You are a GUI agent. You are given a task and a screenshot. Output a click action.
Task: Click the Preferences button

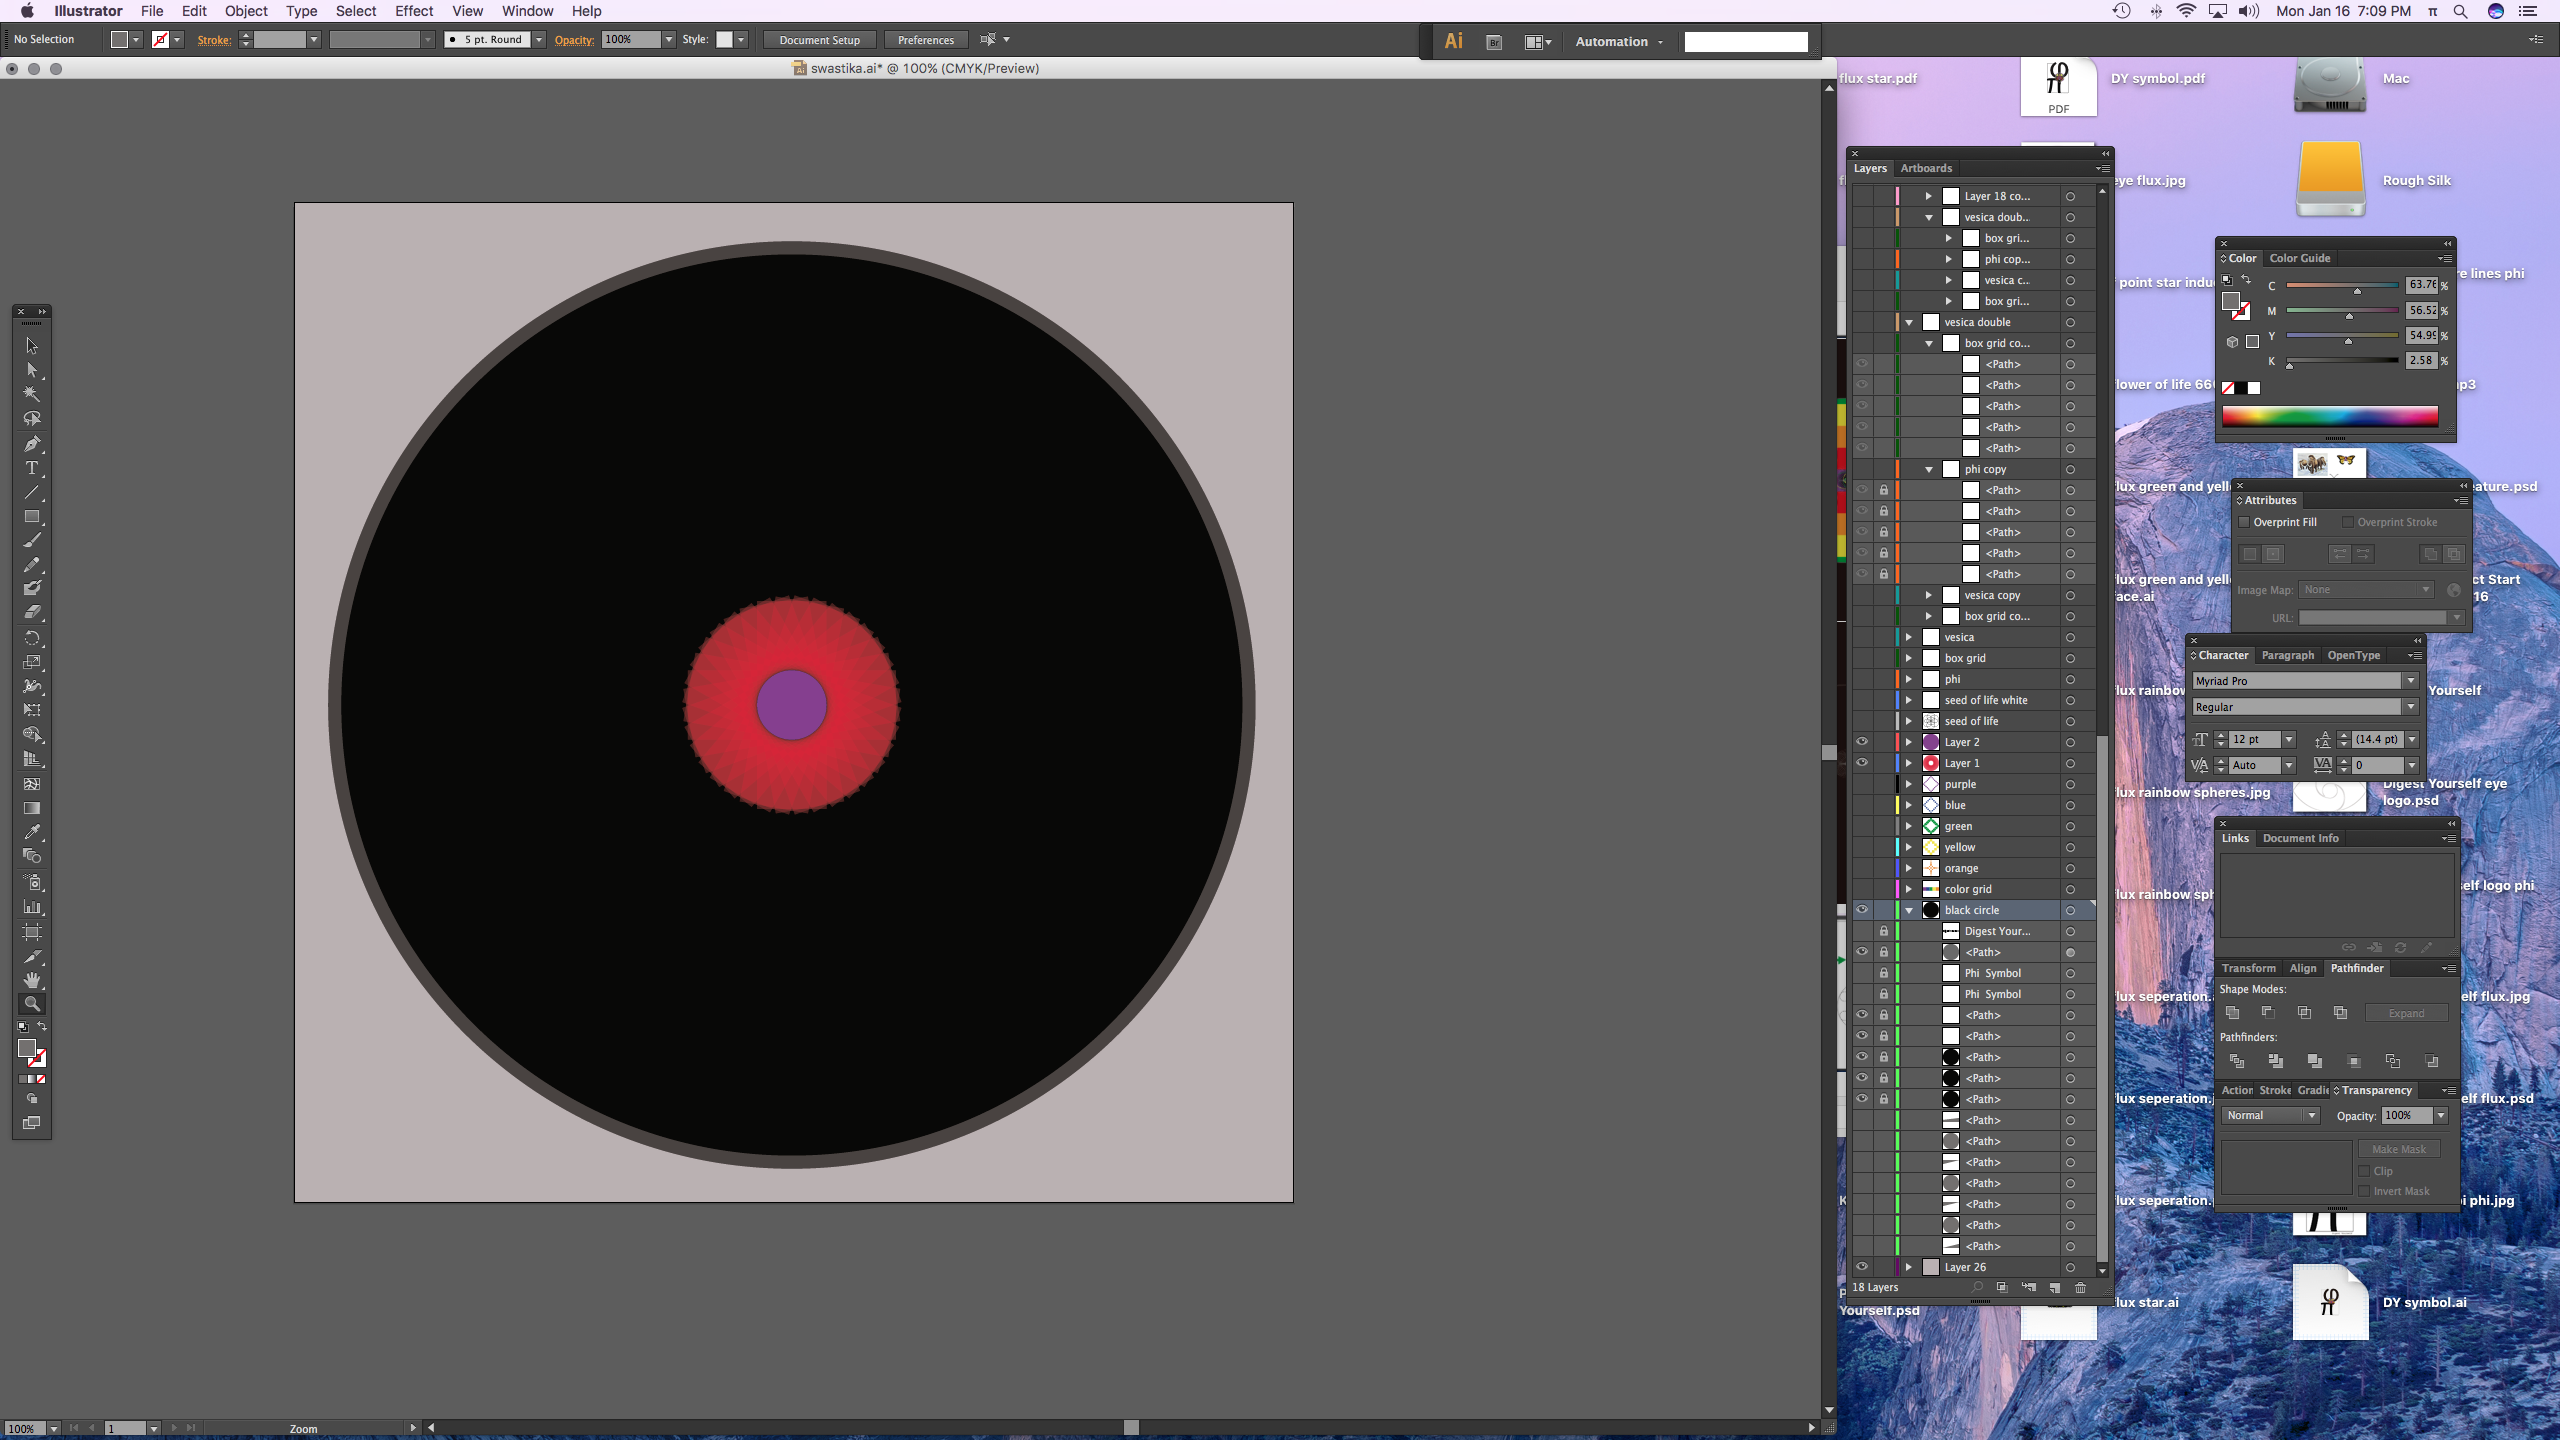(925, 40)
